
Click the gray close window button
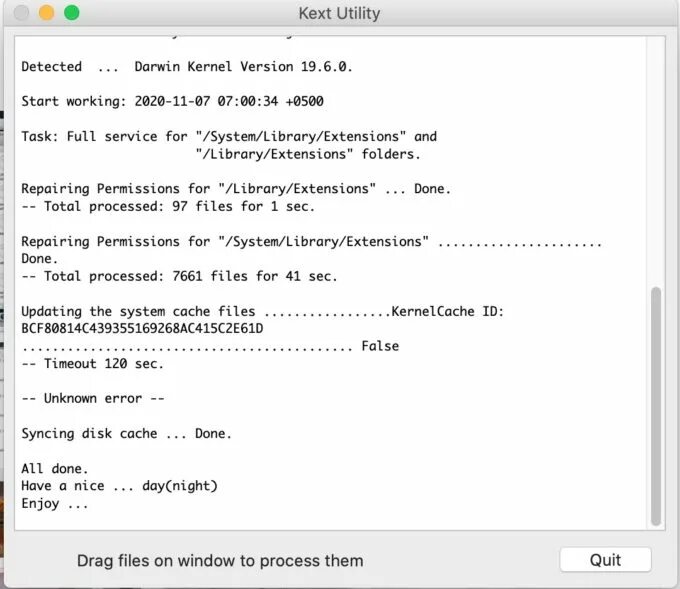point(21,14)
